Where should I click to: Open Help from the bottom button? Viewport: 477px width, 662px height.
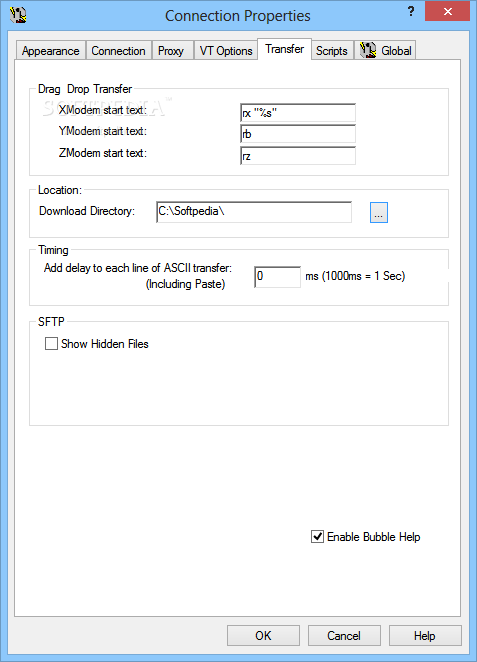425,635
